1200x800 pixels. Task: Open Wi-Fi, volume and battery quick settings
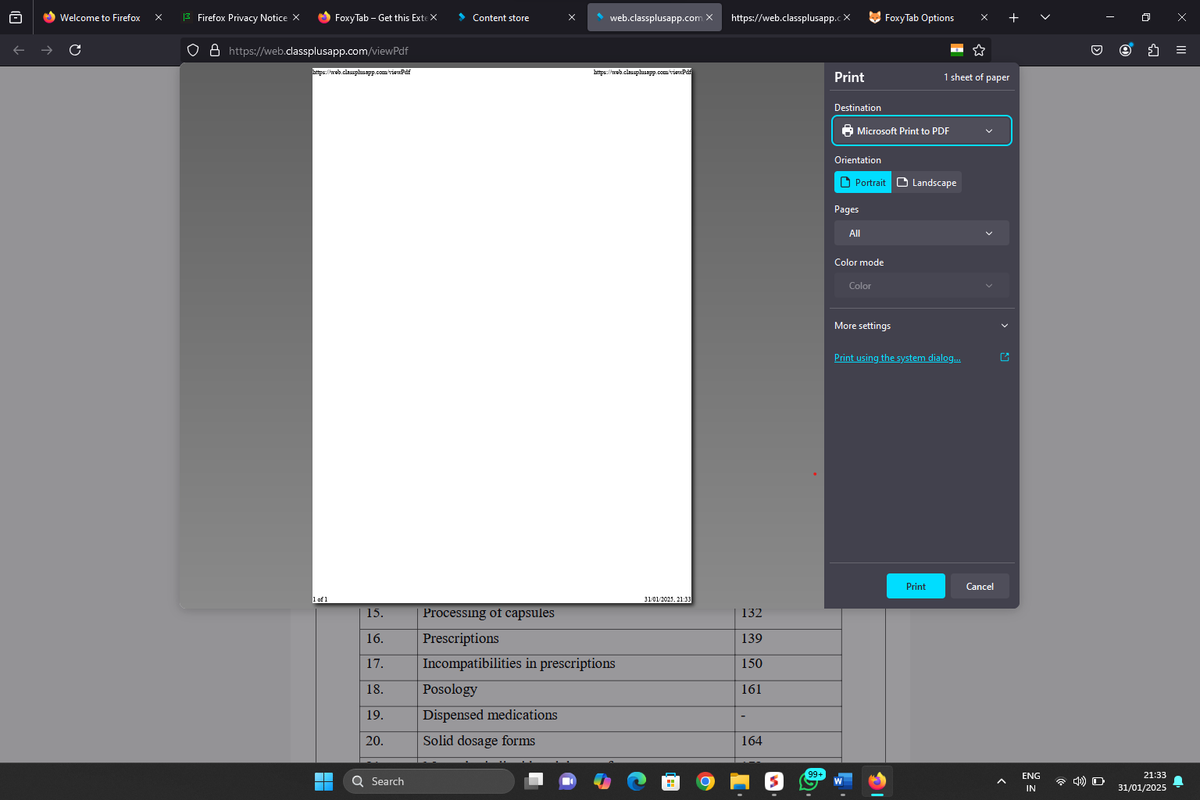[1080, 781]
